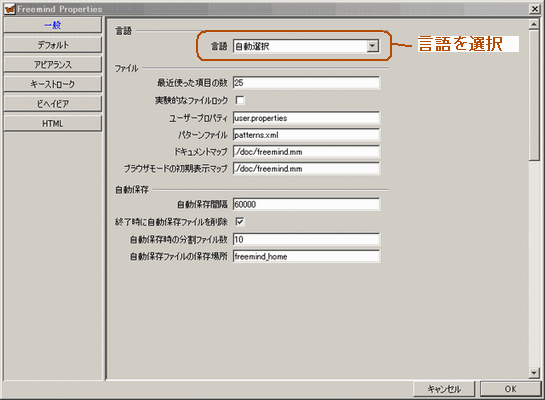The image size is (545, 400).
Task: Click the vertical scrollbar thumb
Action: (534, 95)
